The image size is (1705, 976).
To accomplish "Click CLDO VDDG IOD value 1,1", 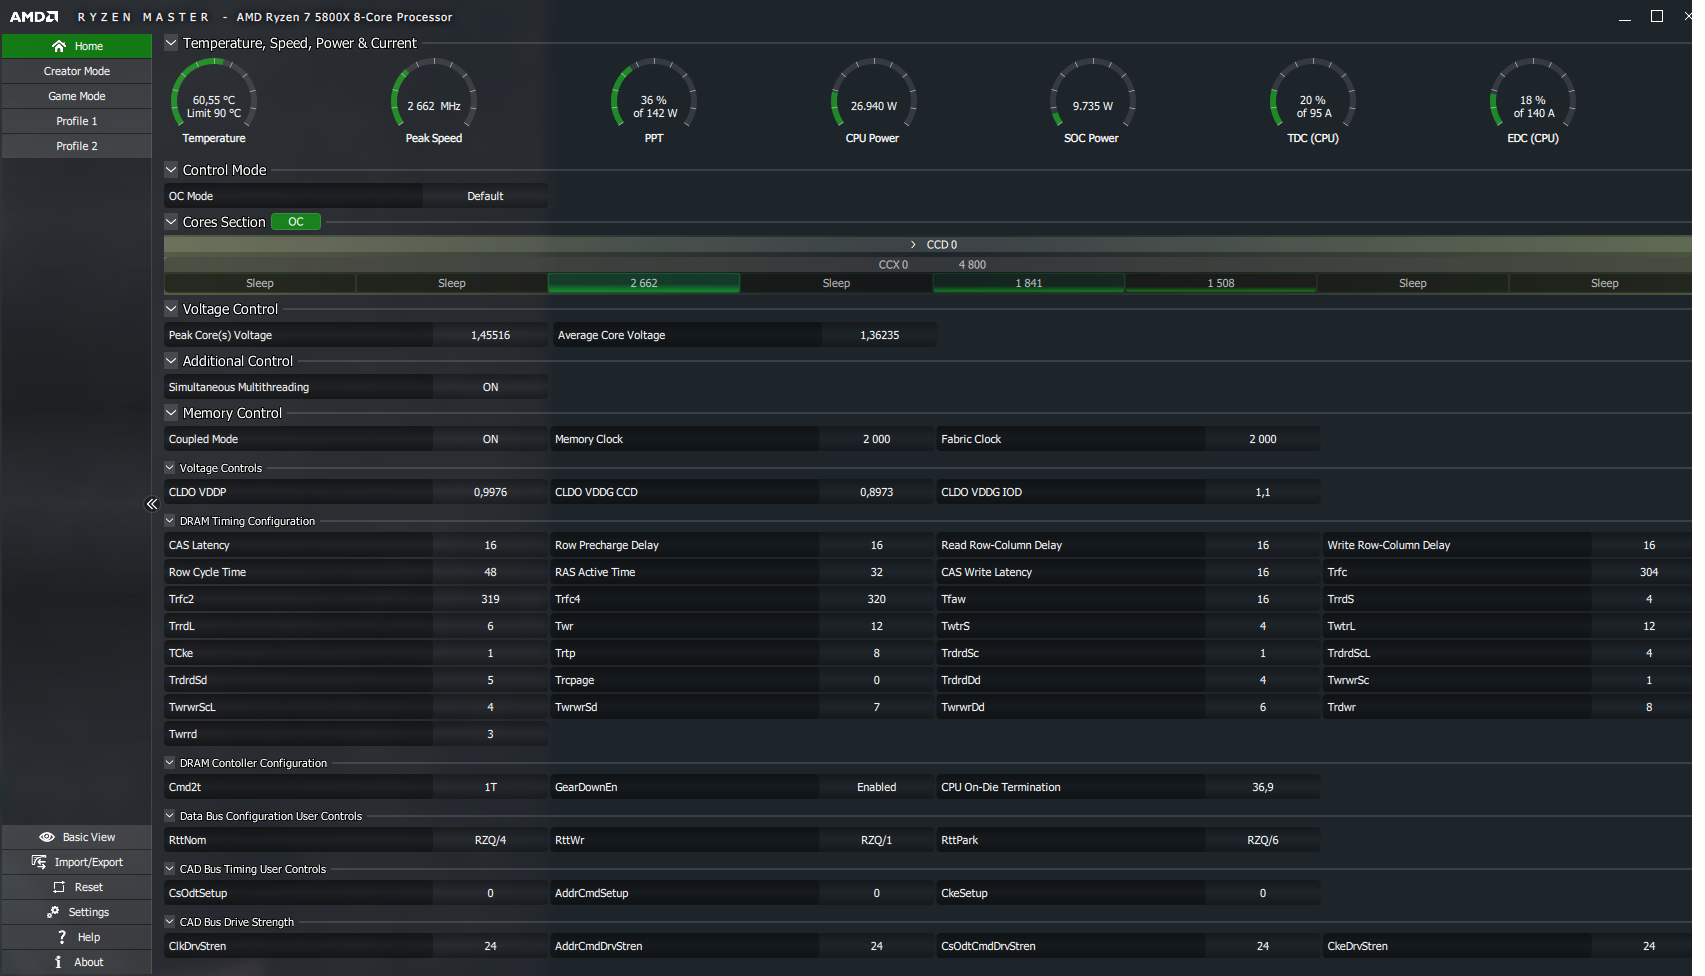I will pos(1263,492).
